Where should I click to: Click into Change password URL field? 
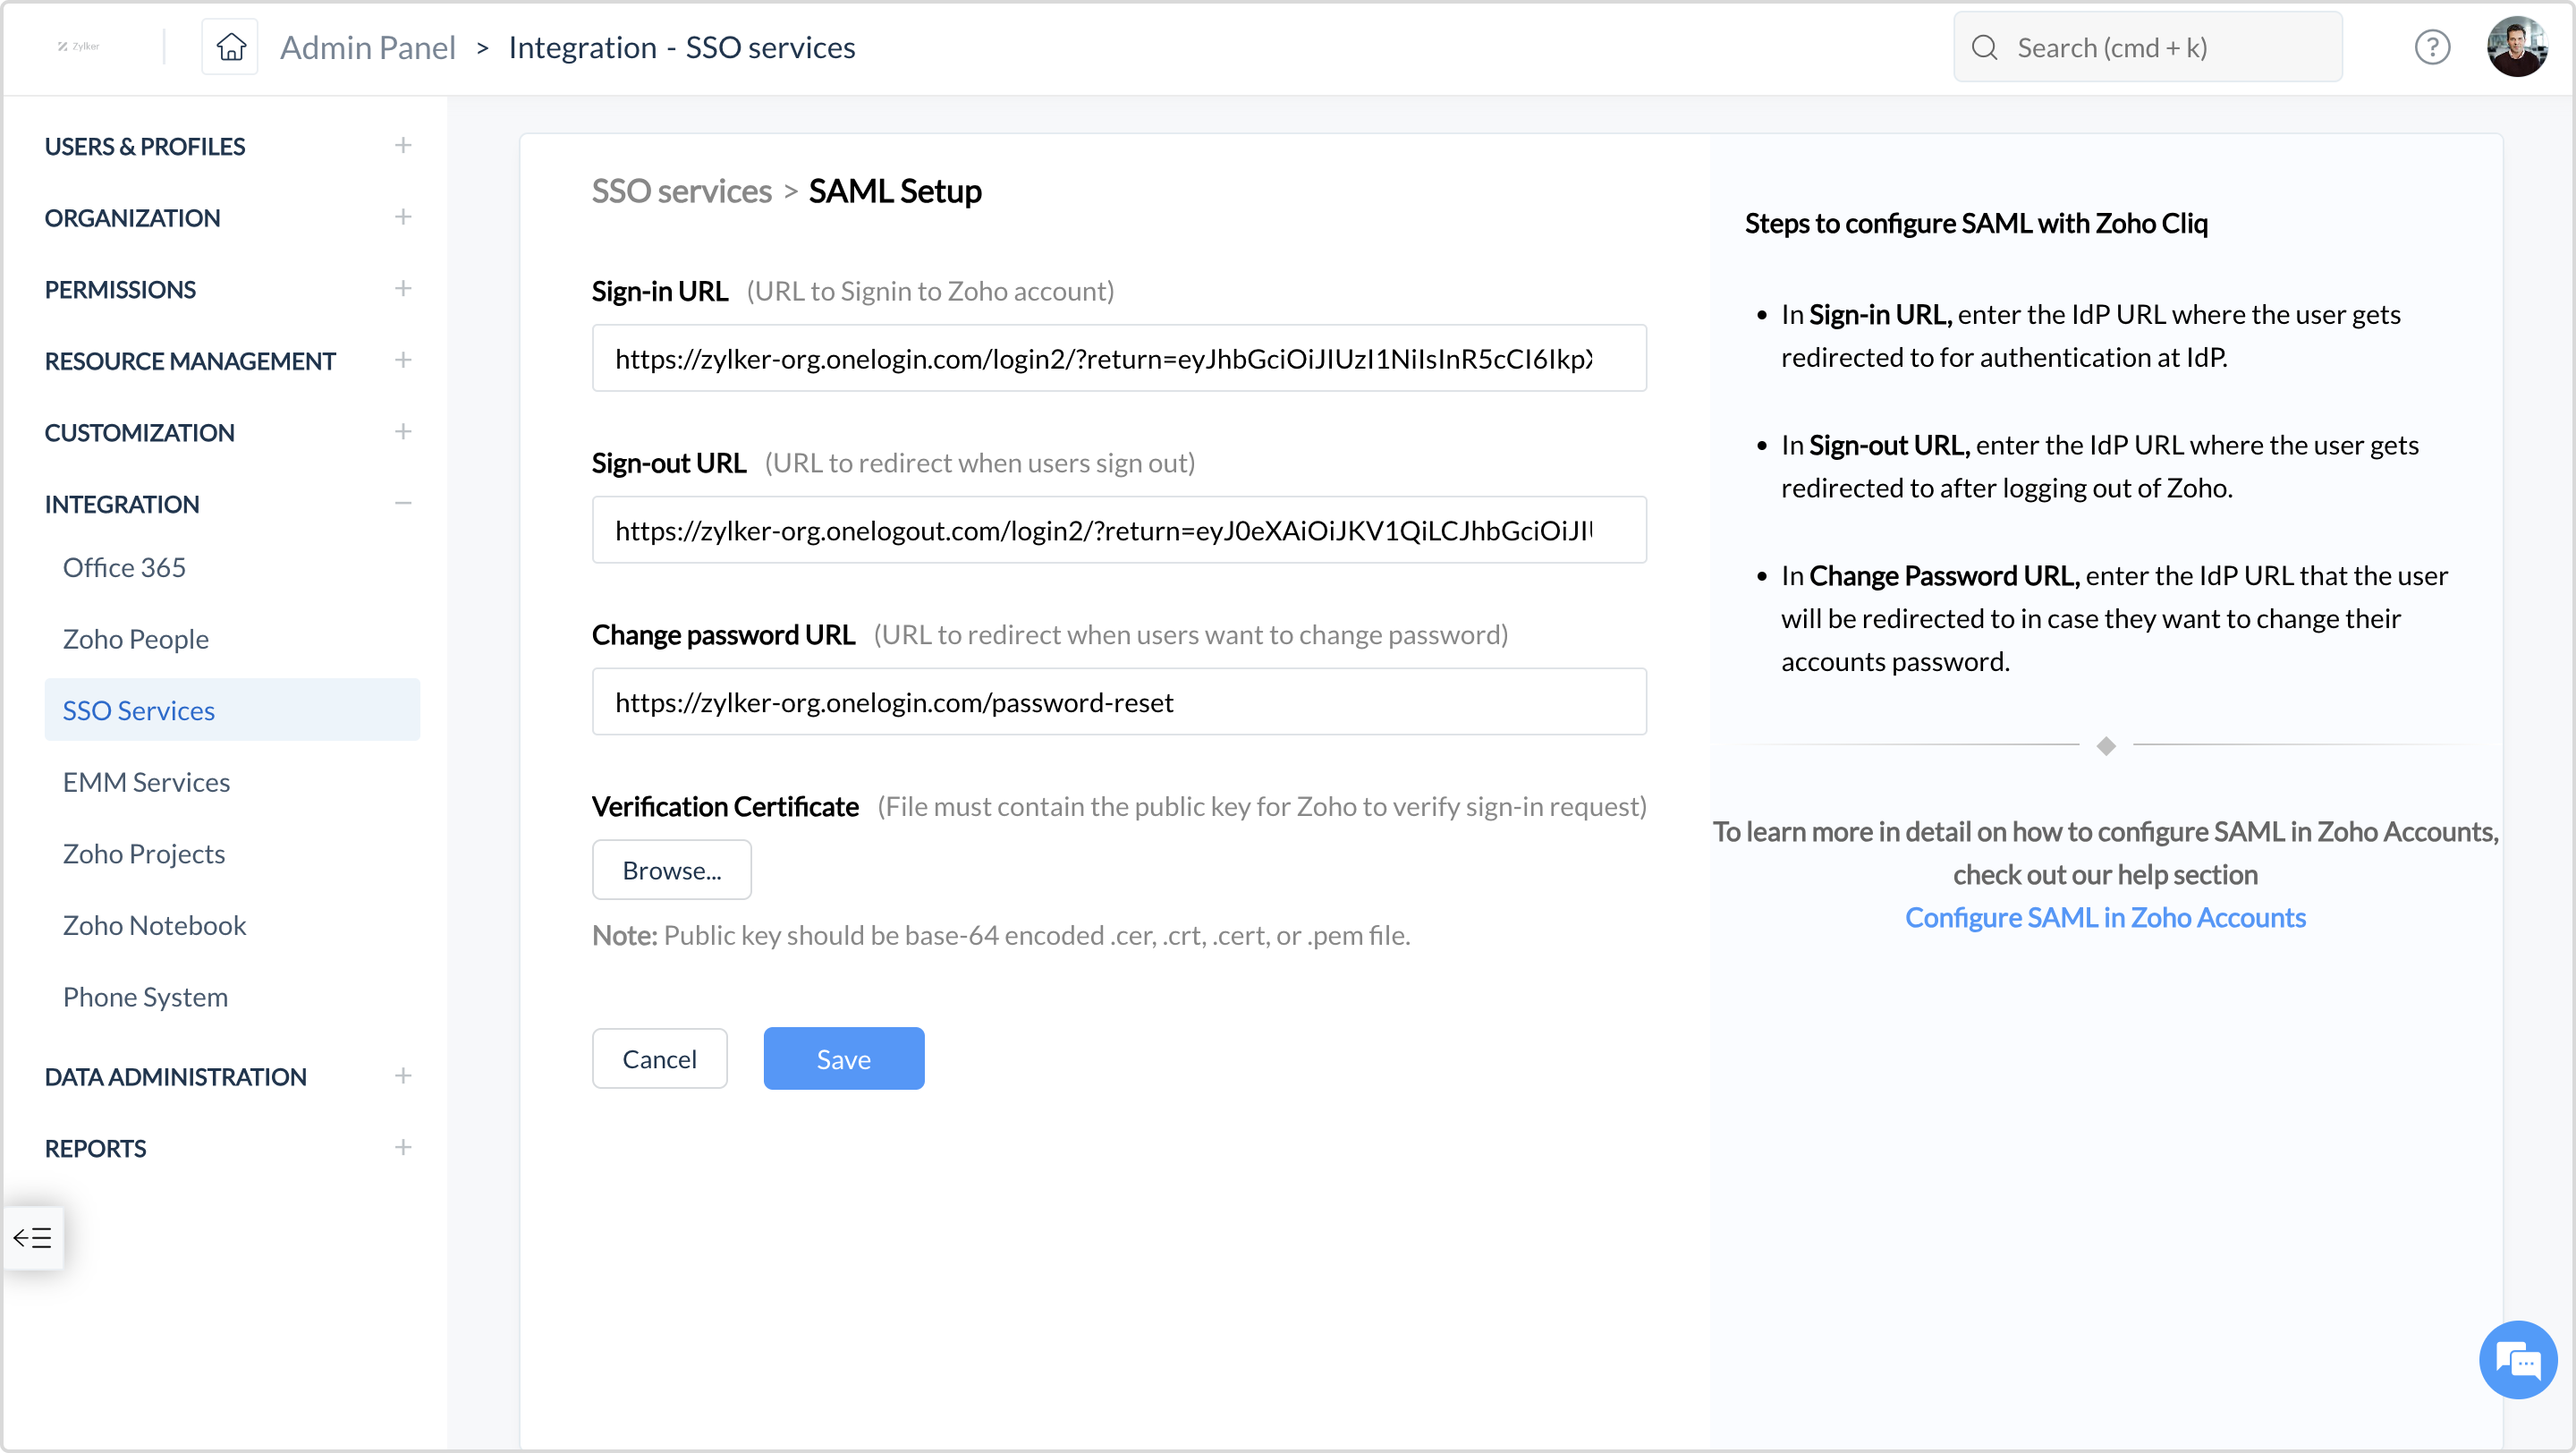(1119, 702)
